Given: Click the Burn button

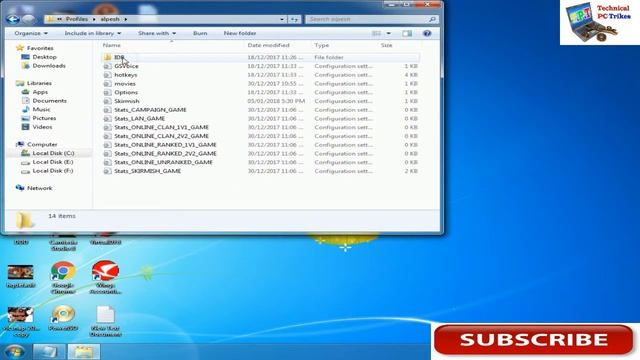Looking at the screenshot, I should pos(200,33).
